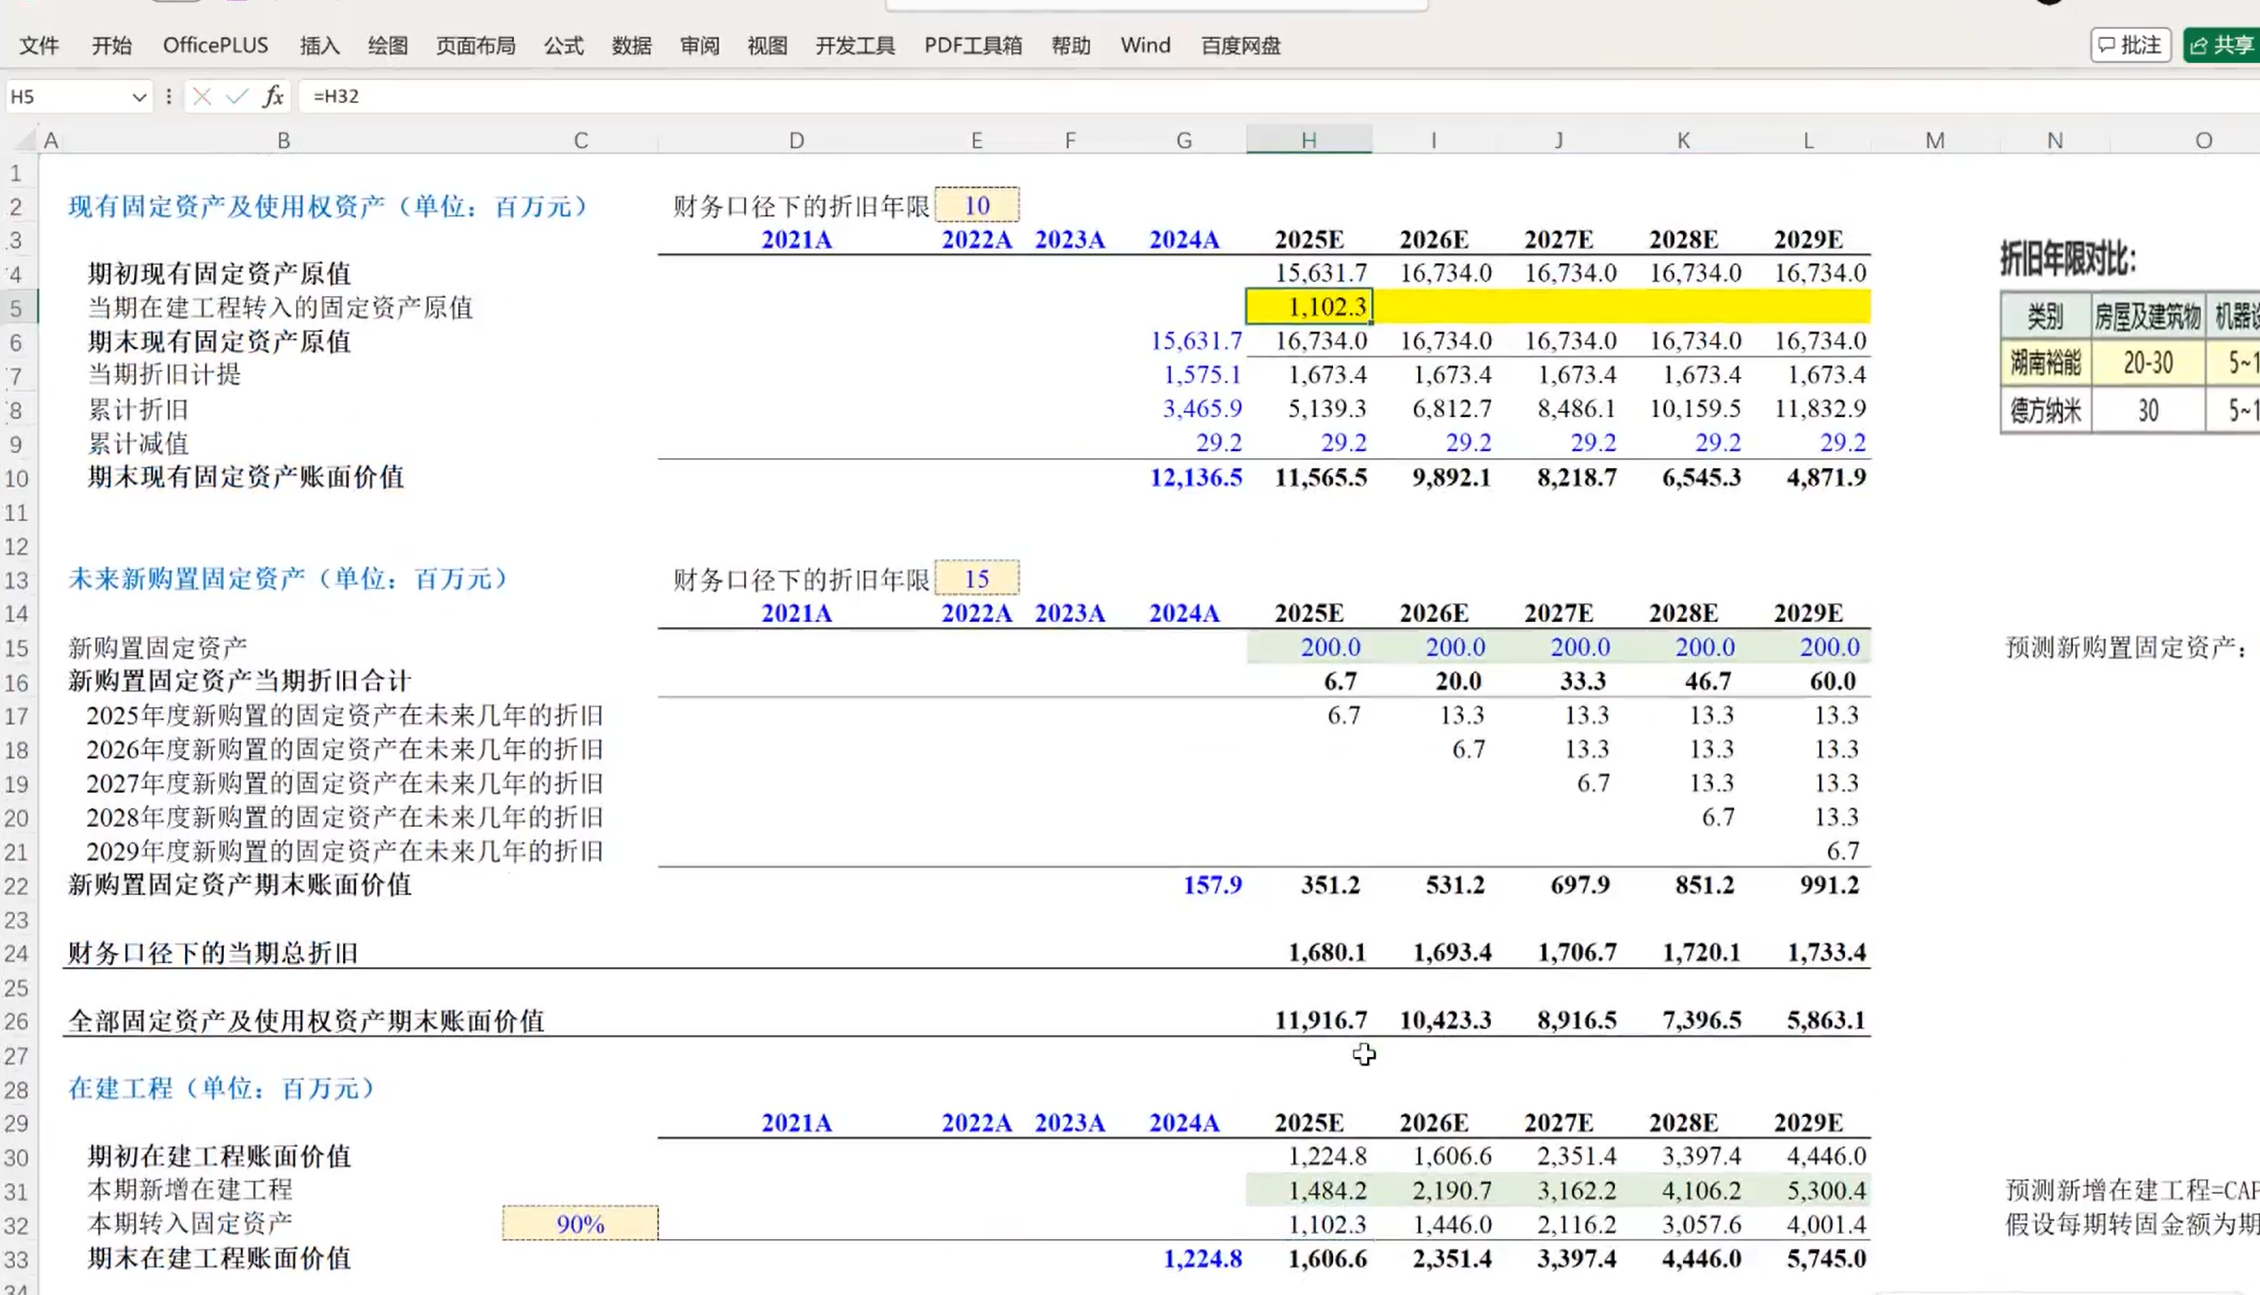Select the yellow highlighted cell 1,102.3

pos(1308,307)
